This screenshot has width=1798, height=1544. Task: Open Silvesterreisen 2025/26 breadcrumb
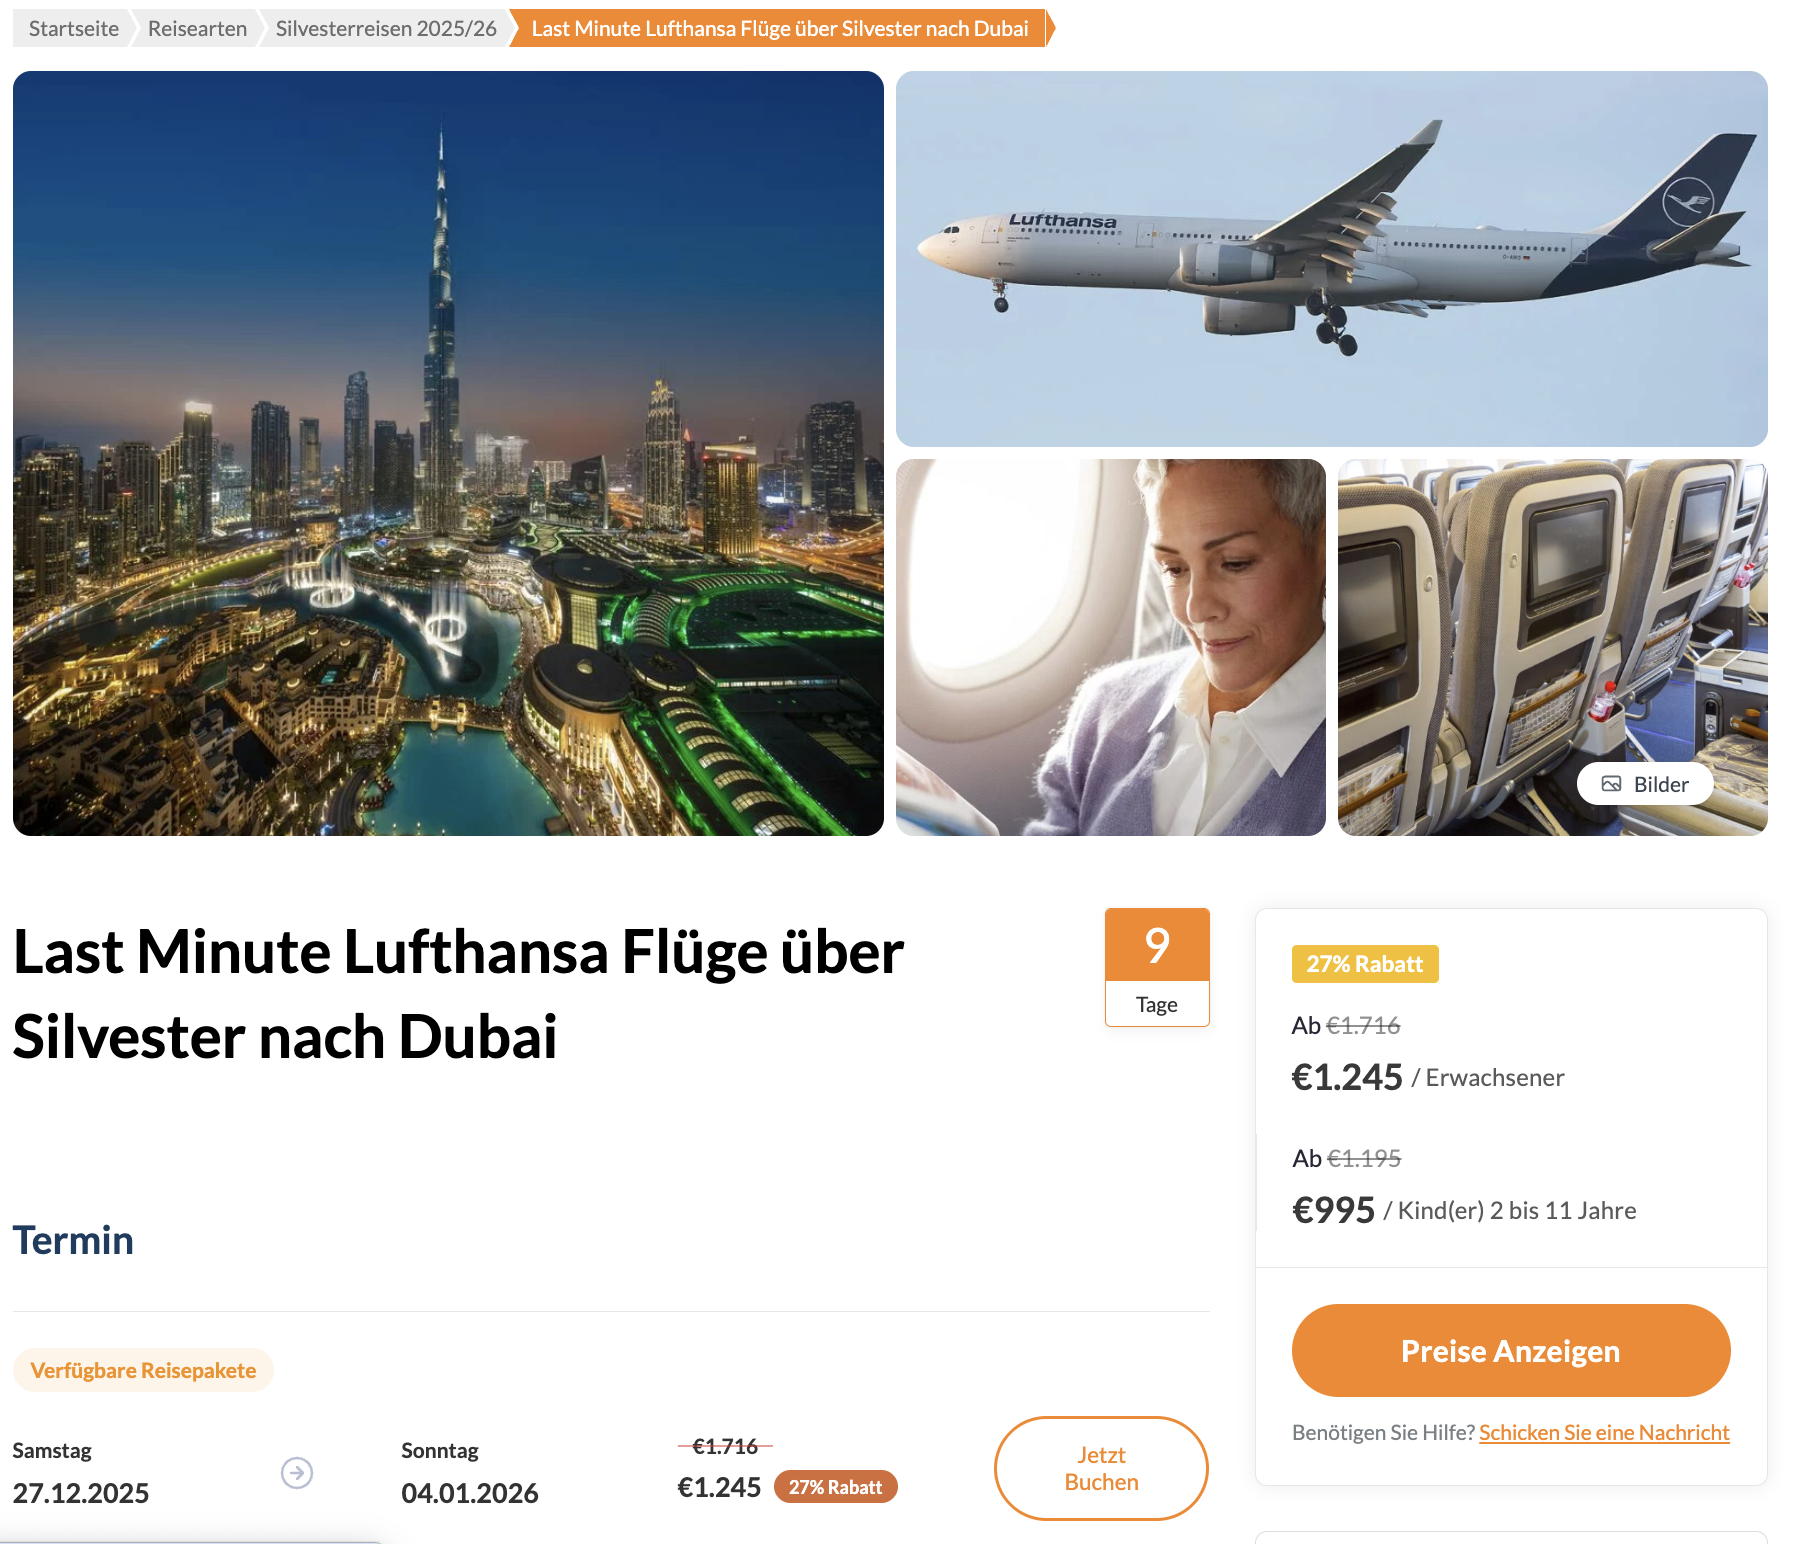384,28
